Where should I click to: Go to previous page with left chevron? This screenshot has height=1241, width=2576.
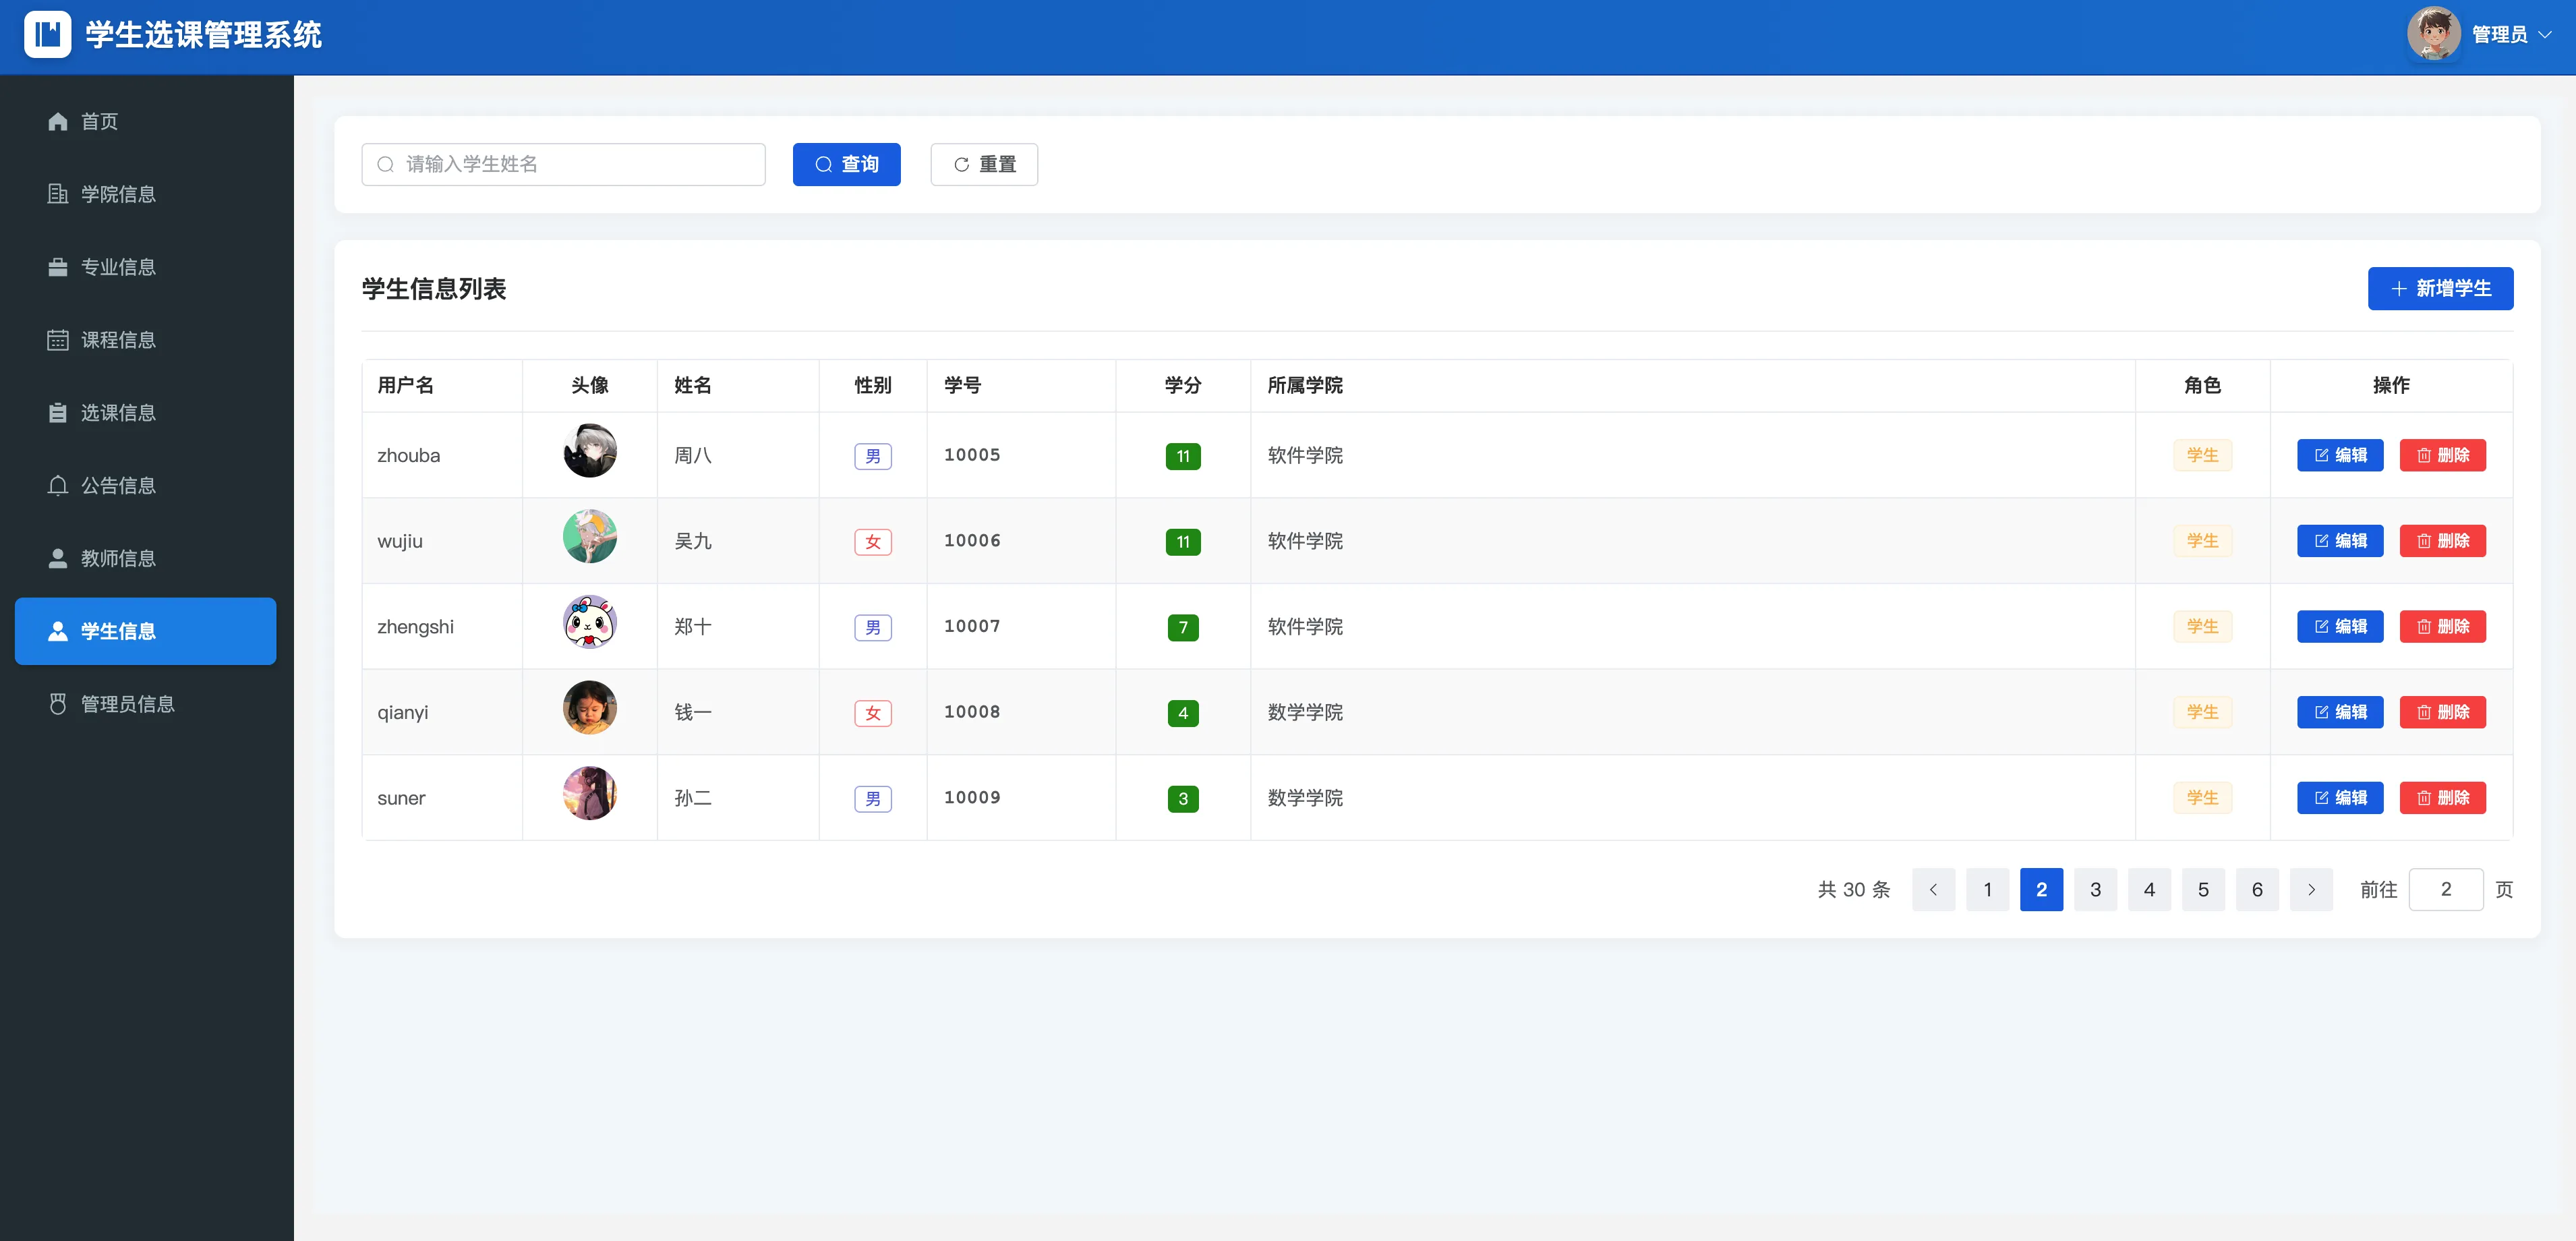click(x=1933, y=889)
